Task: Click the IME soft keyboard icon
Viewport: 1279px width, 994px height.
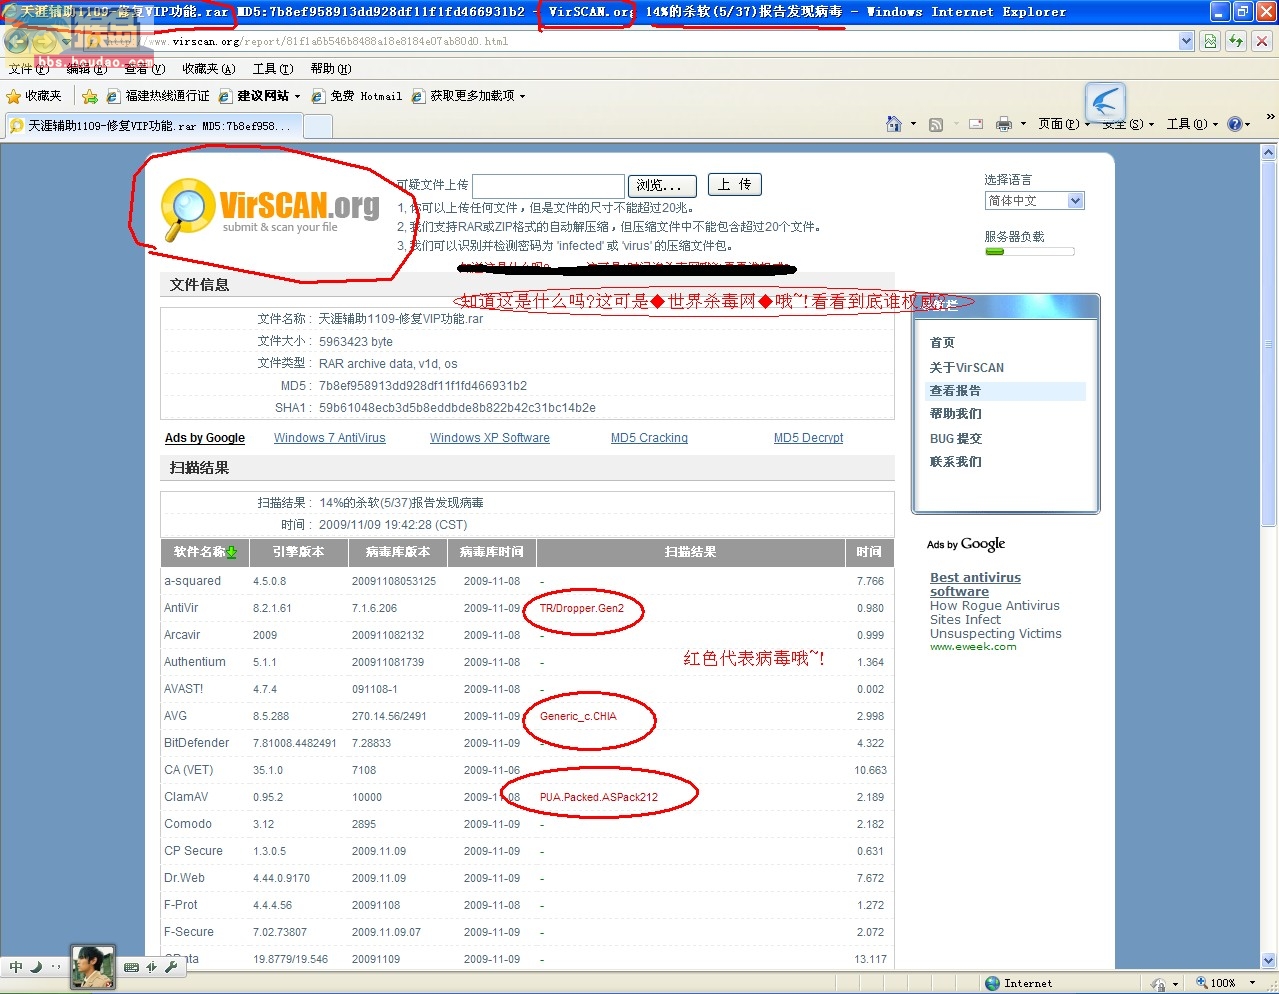Action: pyautogui.click(x=131, y=967)
